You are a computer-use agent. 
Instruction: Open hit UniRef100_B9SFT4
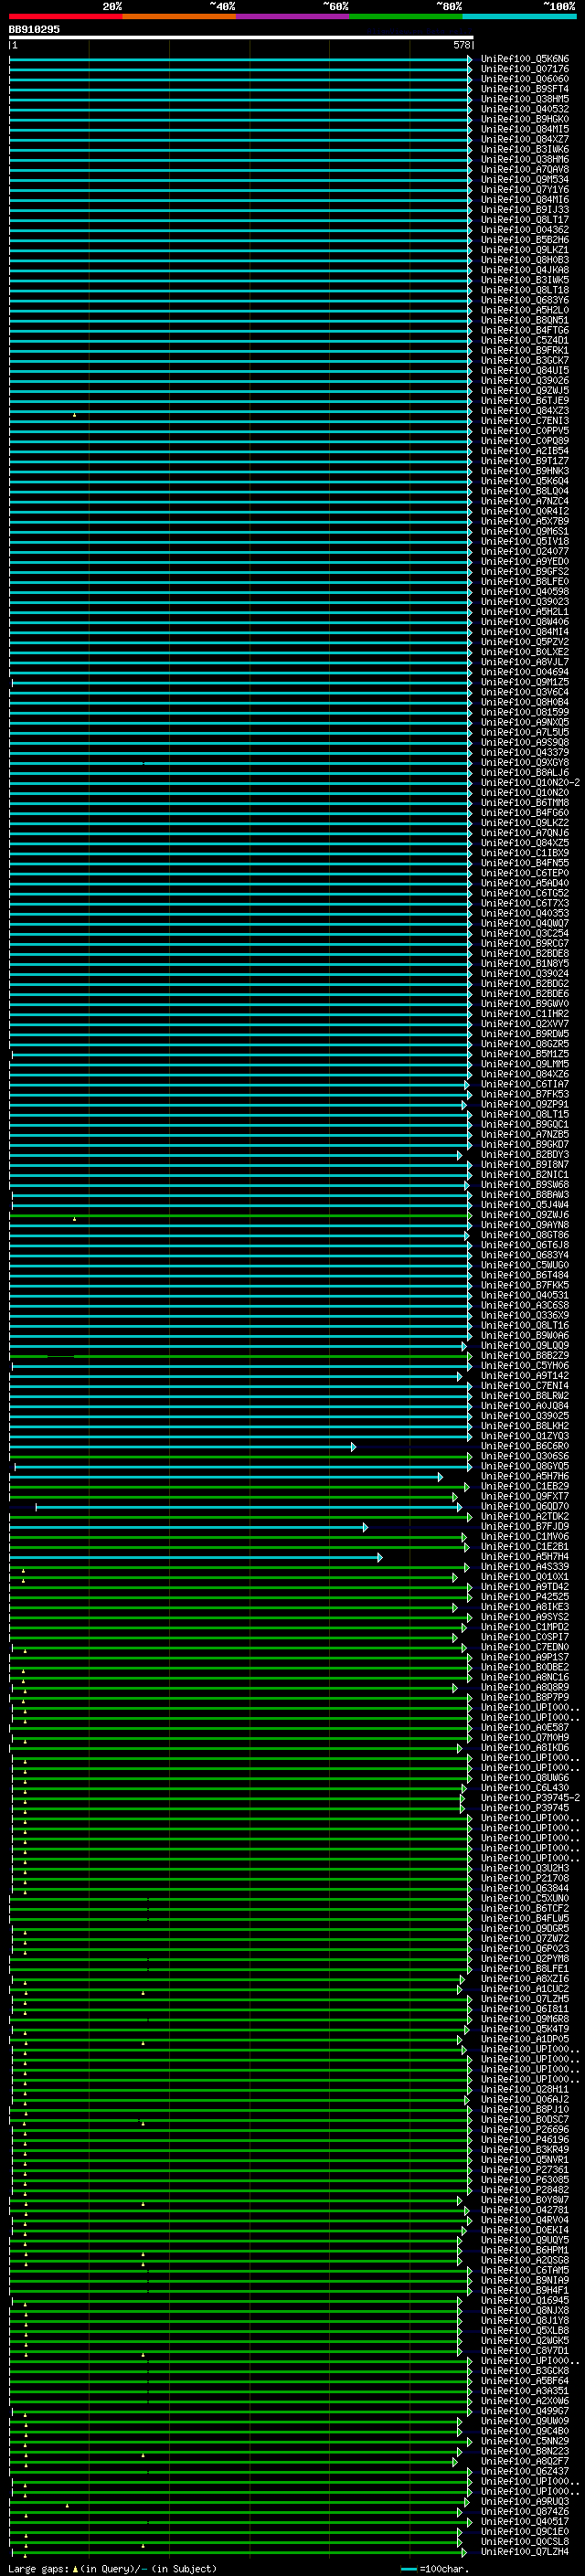pyautogui.click(x=525, y=89)
